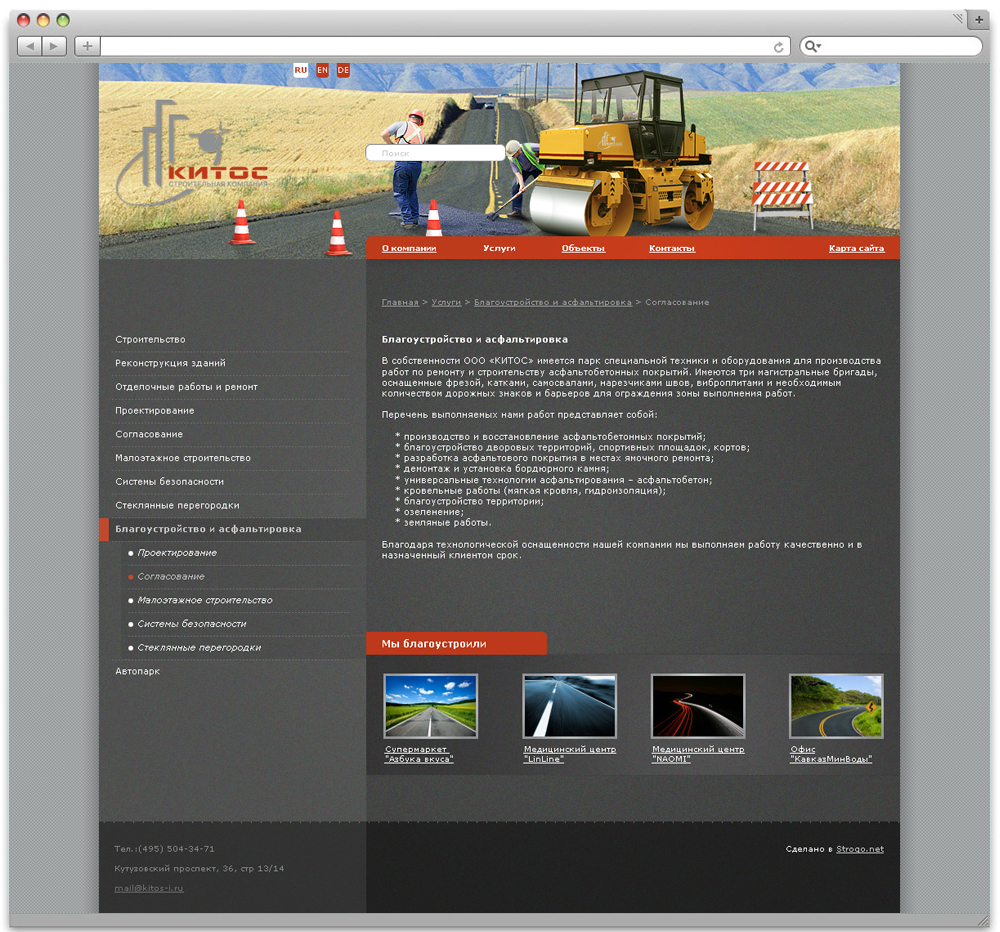
Task: Click the site Поиск search field
Action: (436, 153)
